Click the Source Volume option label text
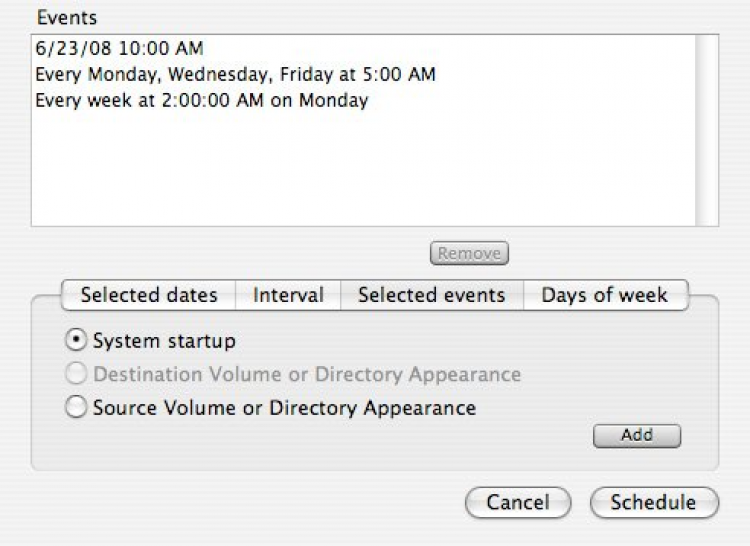The width and height of the screenshot is (750, 546). tap(284, 408)
